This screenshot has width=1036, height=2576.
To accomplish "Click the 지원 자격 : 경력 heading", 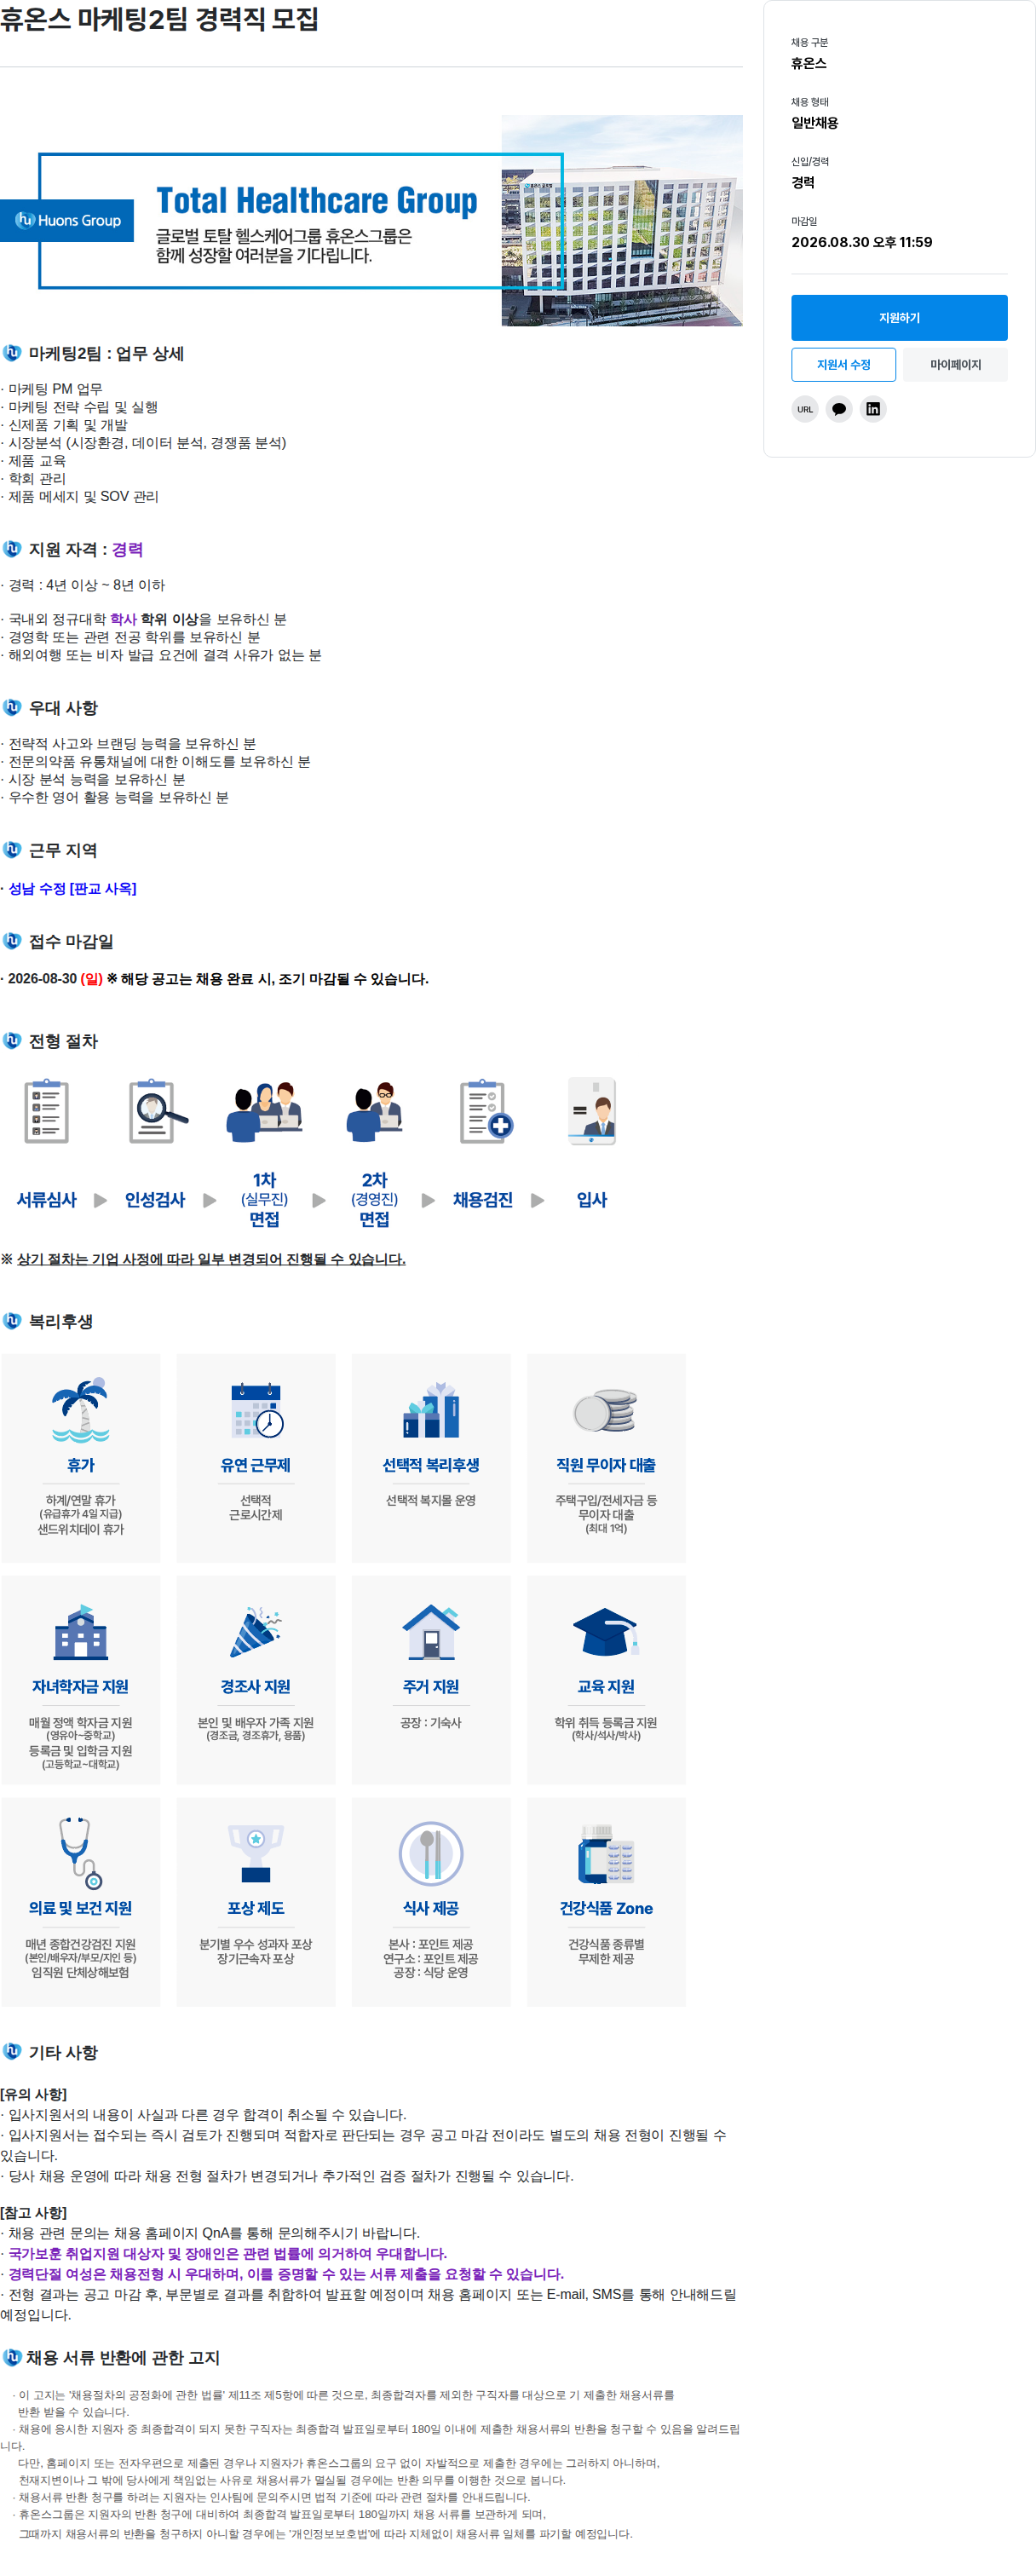I will coord(86,549).
